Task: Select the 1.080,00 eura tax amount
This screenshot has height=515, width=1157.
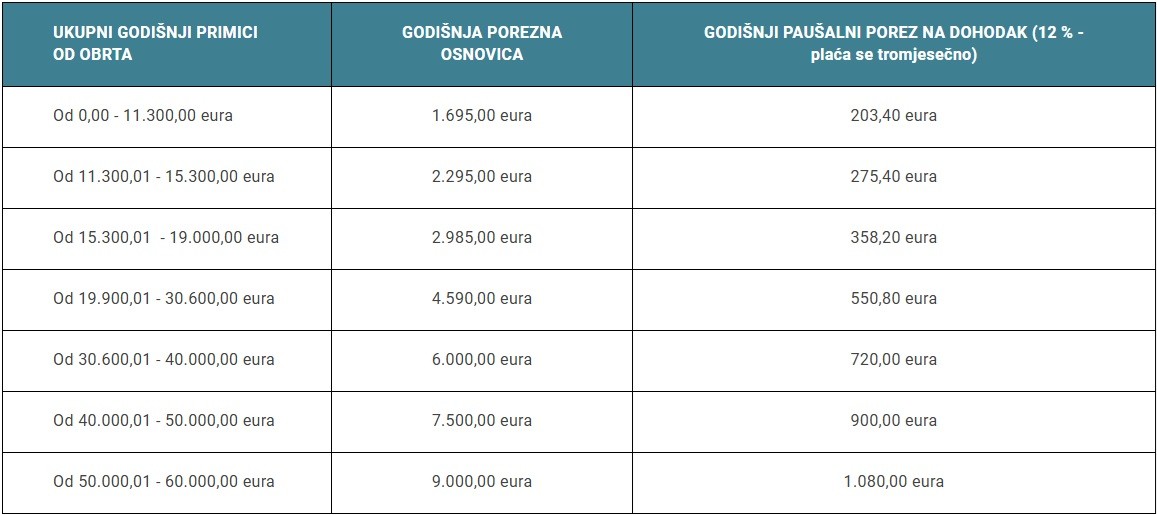Action: [x=893, y=481]
